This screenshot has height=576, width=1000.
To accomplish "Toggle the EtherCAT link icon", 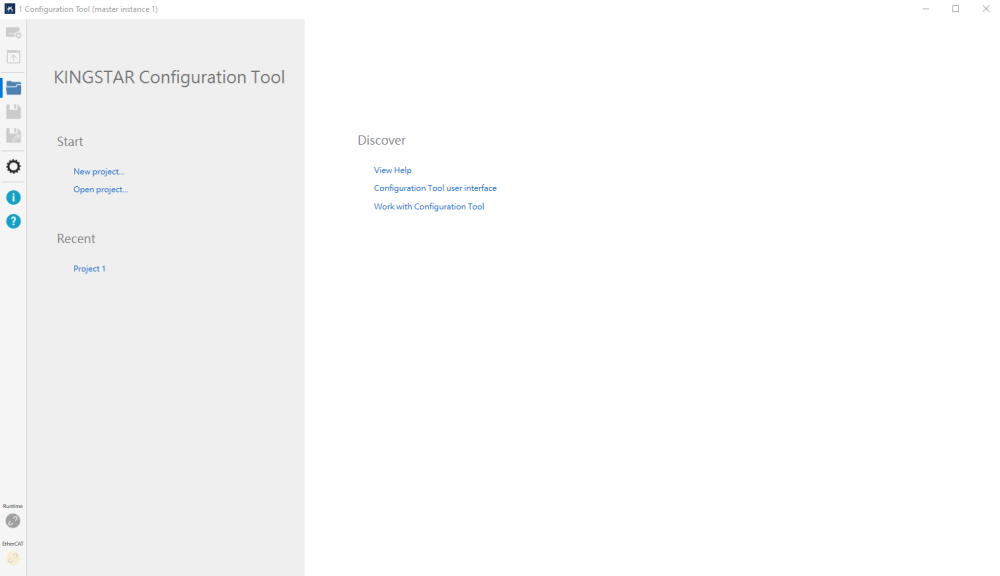I will click(x=13, y=558).
